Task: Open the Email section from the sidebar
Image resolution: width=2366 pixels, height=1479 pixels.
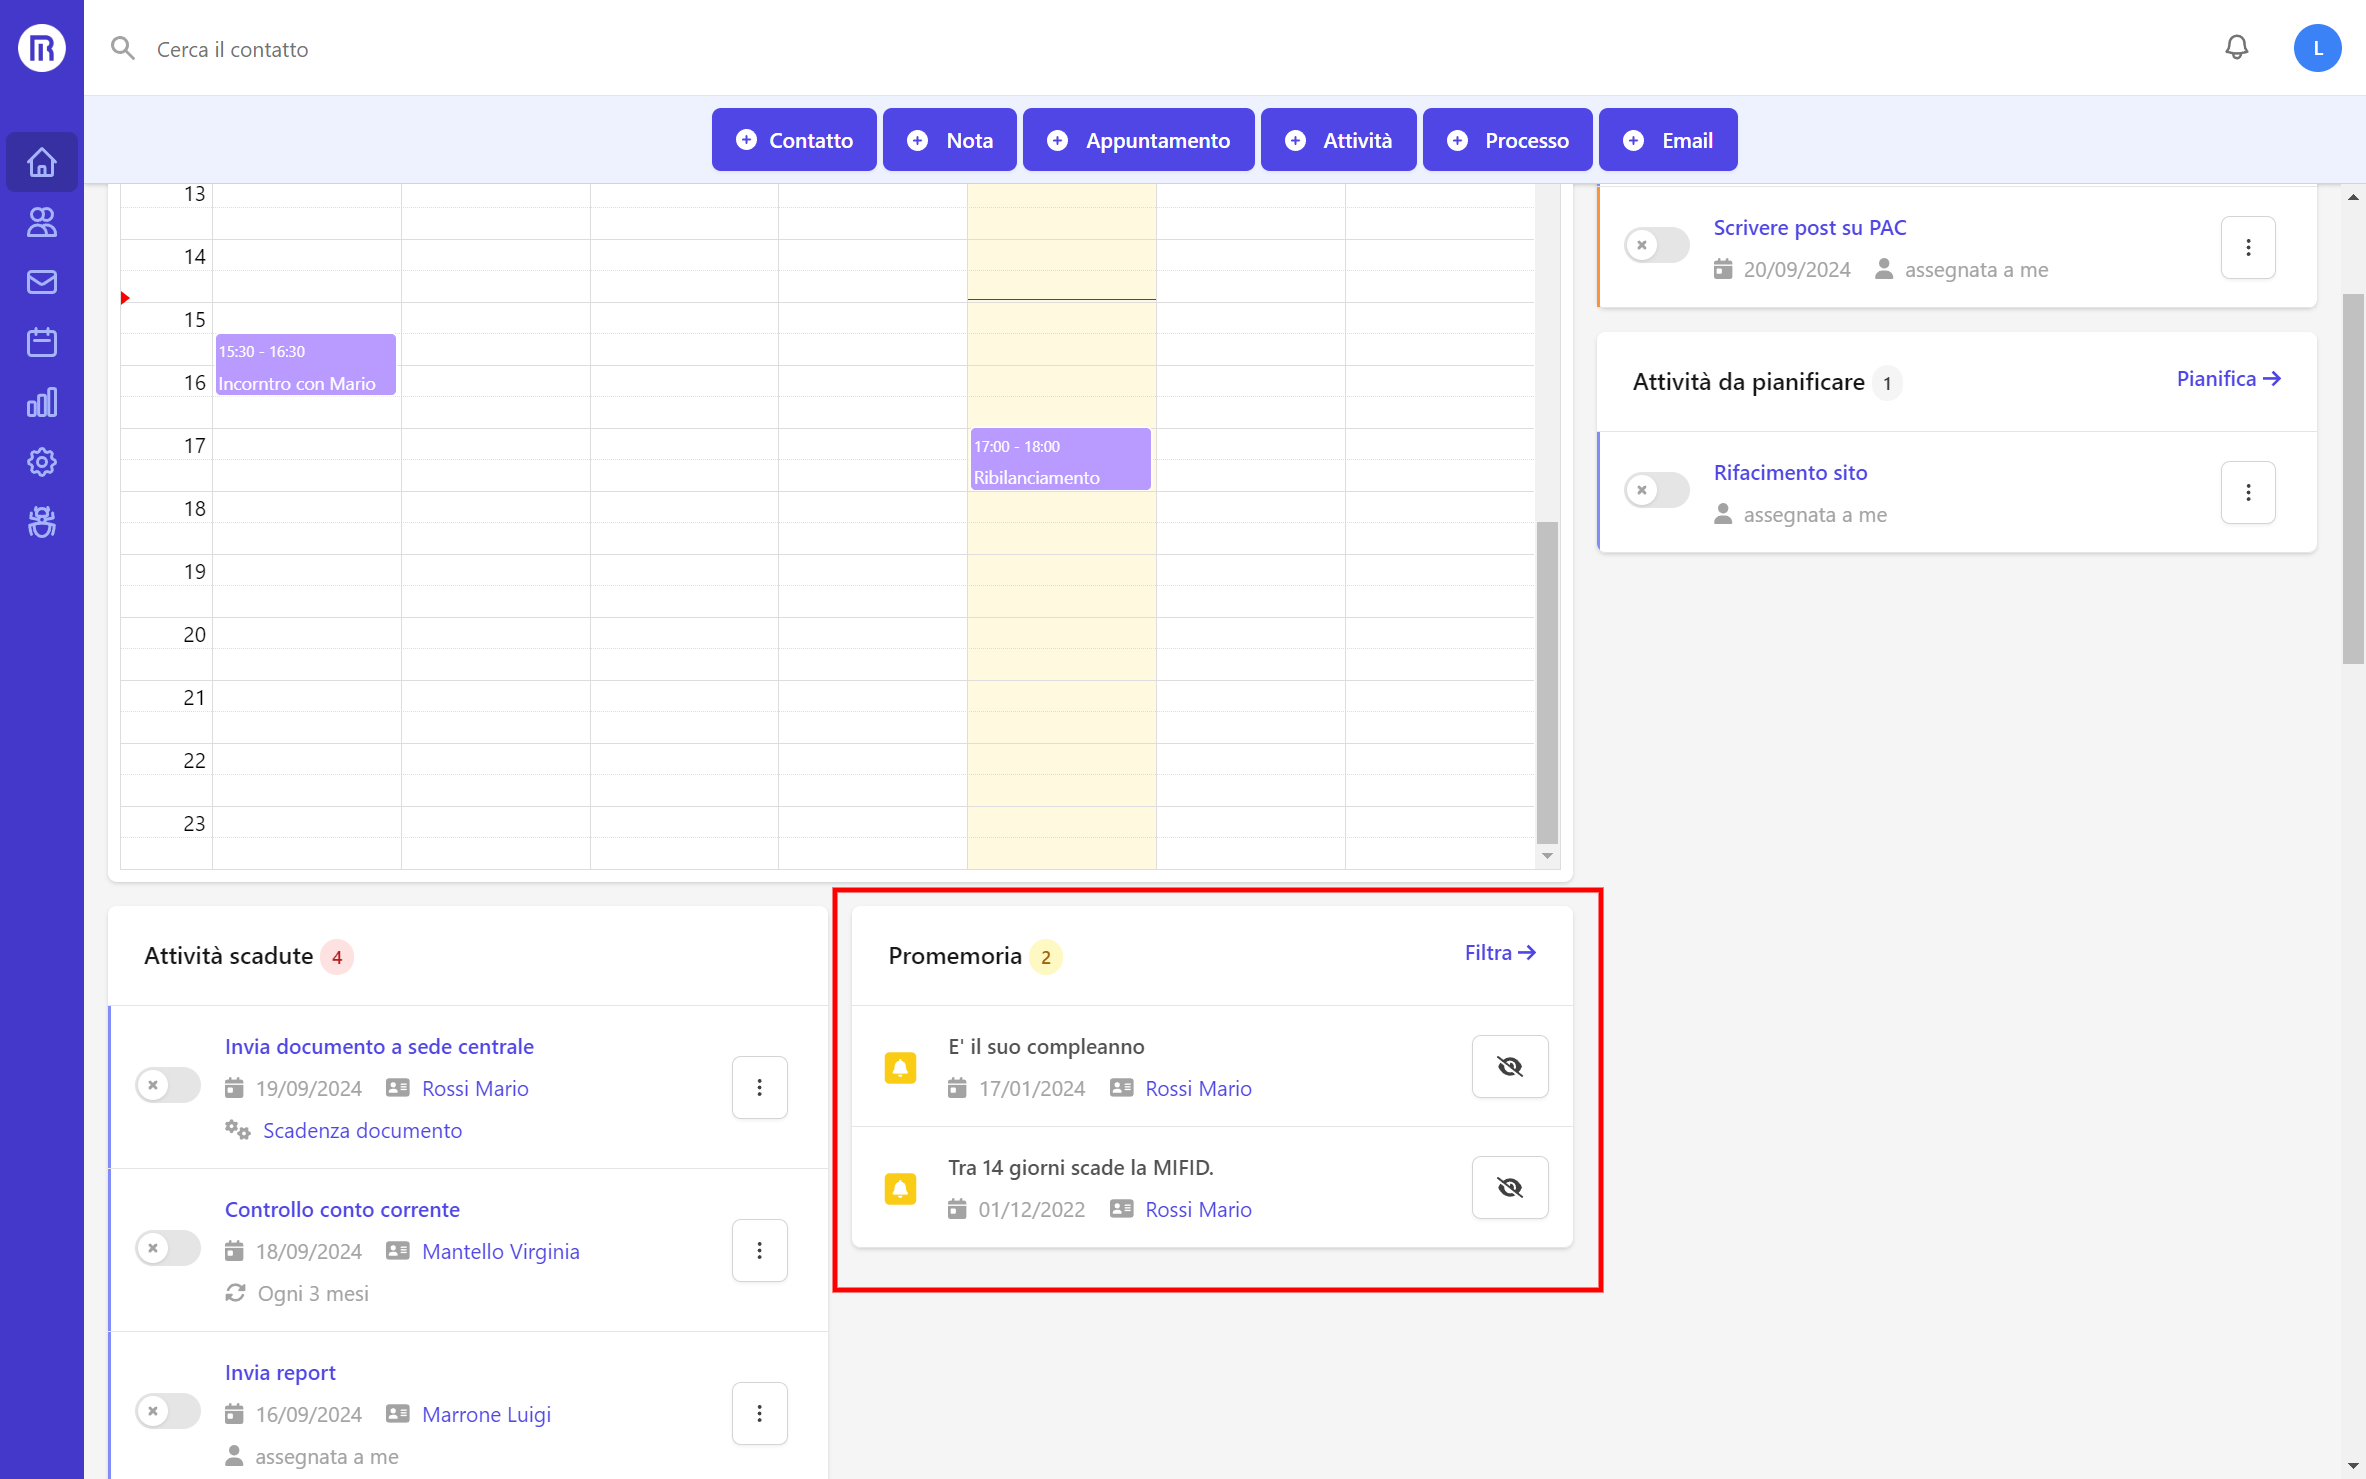Action: click(41, 282)
